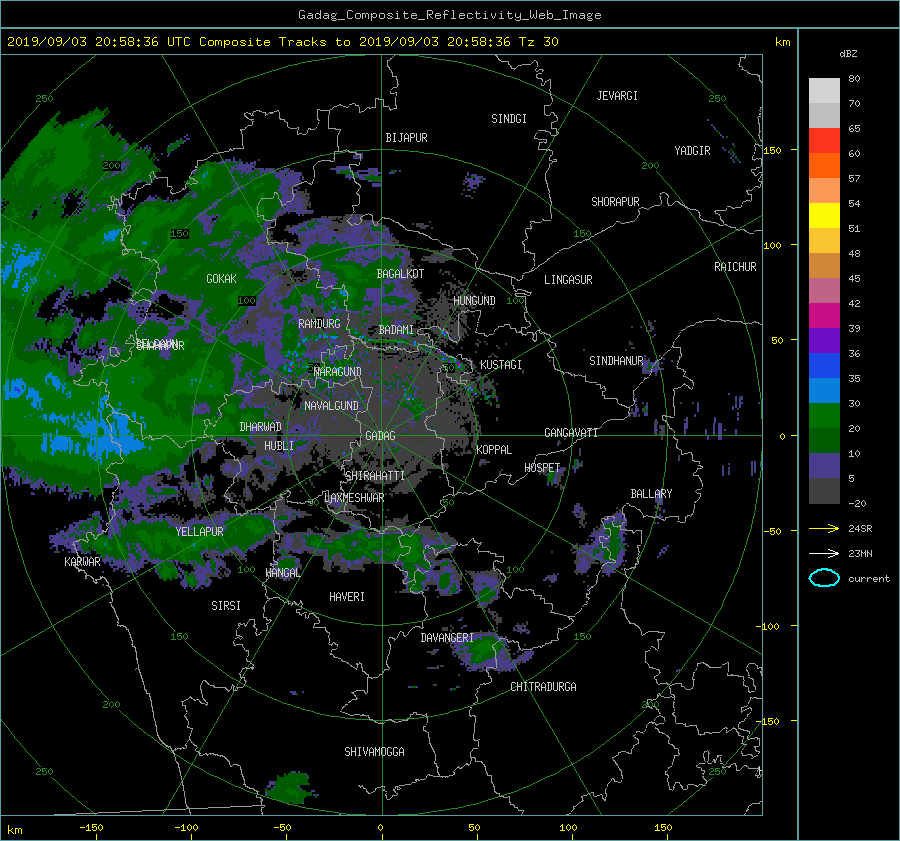The height and width of the screenshot is (841, 900).
Task: Pick the slate purple 5-10 dBZ swatch
Action: (x=824, y=466)
